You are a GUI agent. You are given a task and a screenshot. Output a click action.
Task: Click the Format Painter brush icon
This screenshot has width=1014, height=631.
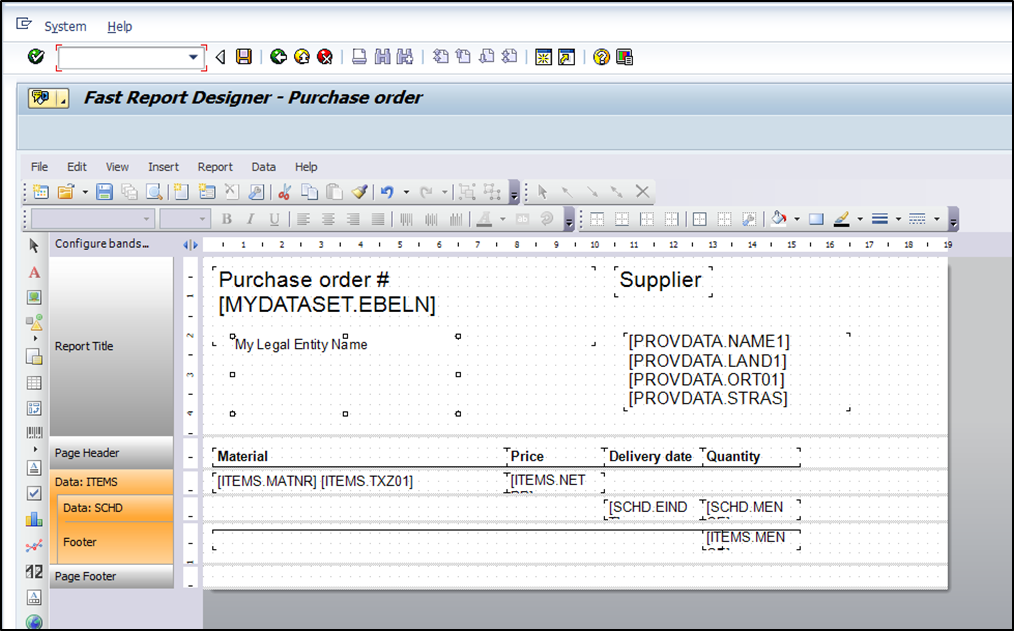[x=360, y=191]
